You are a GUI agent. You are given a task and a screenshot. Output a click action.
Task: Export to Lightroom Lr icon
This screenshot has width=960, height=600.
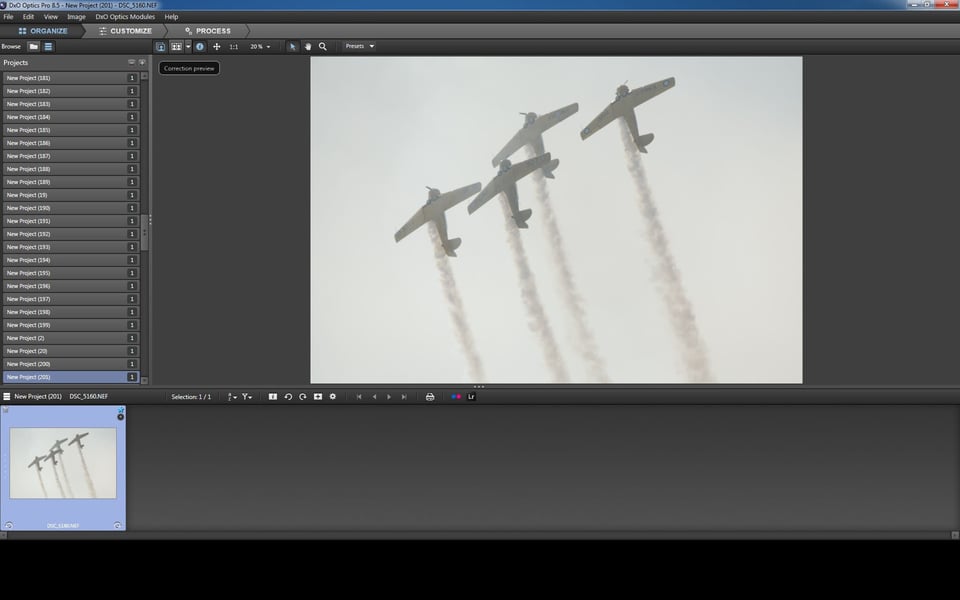(471, 397)
